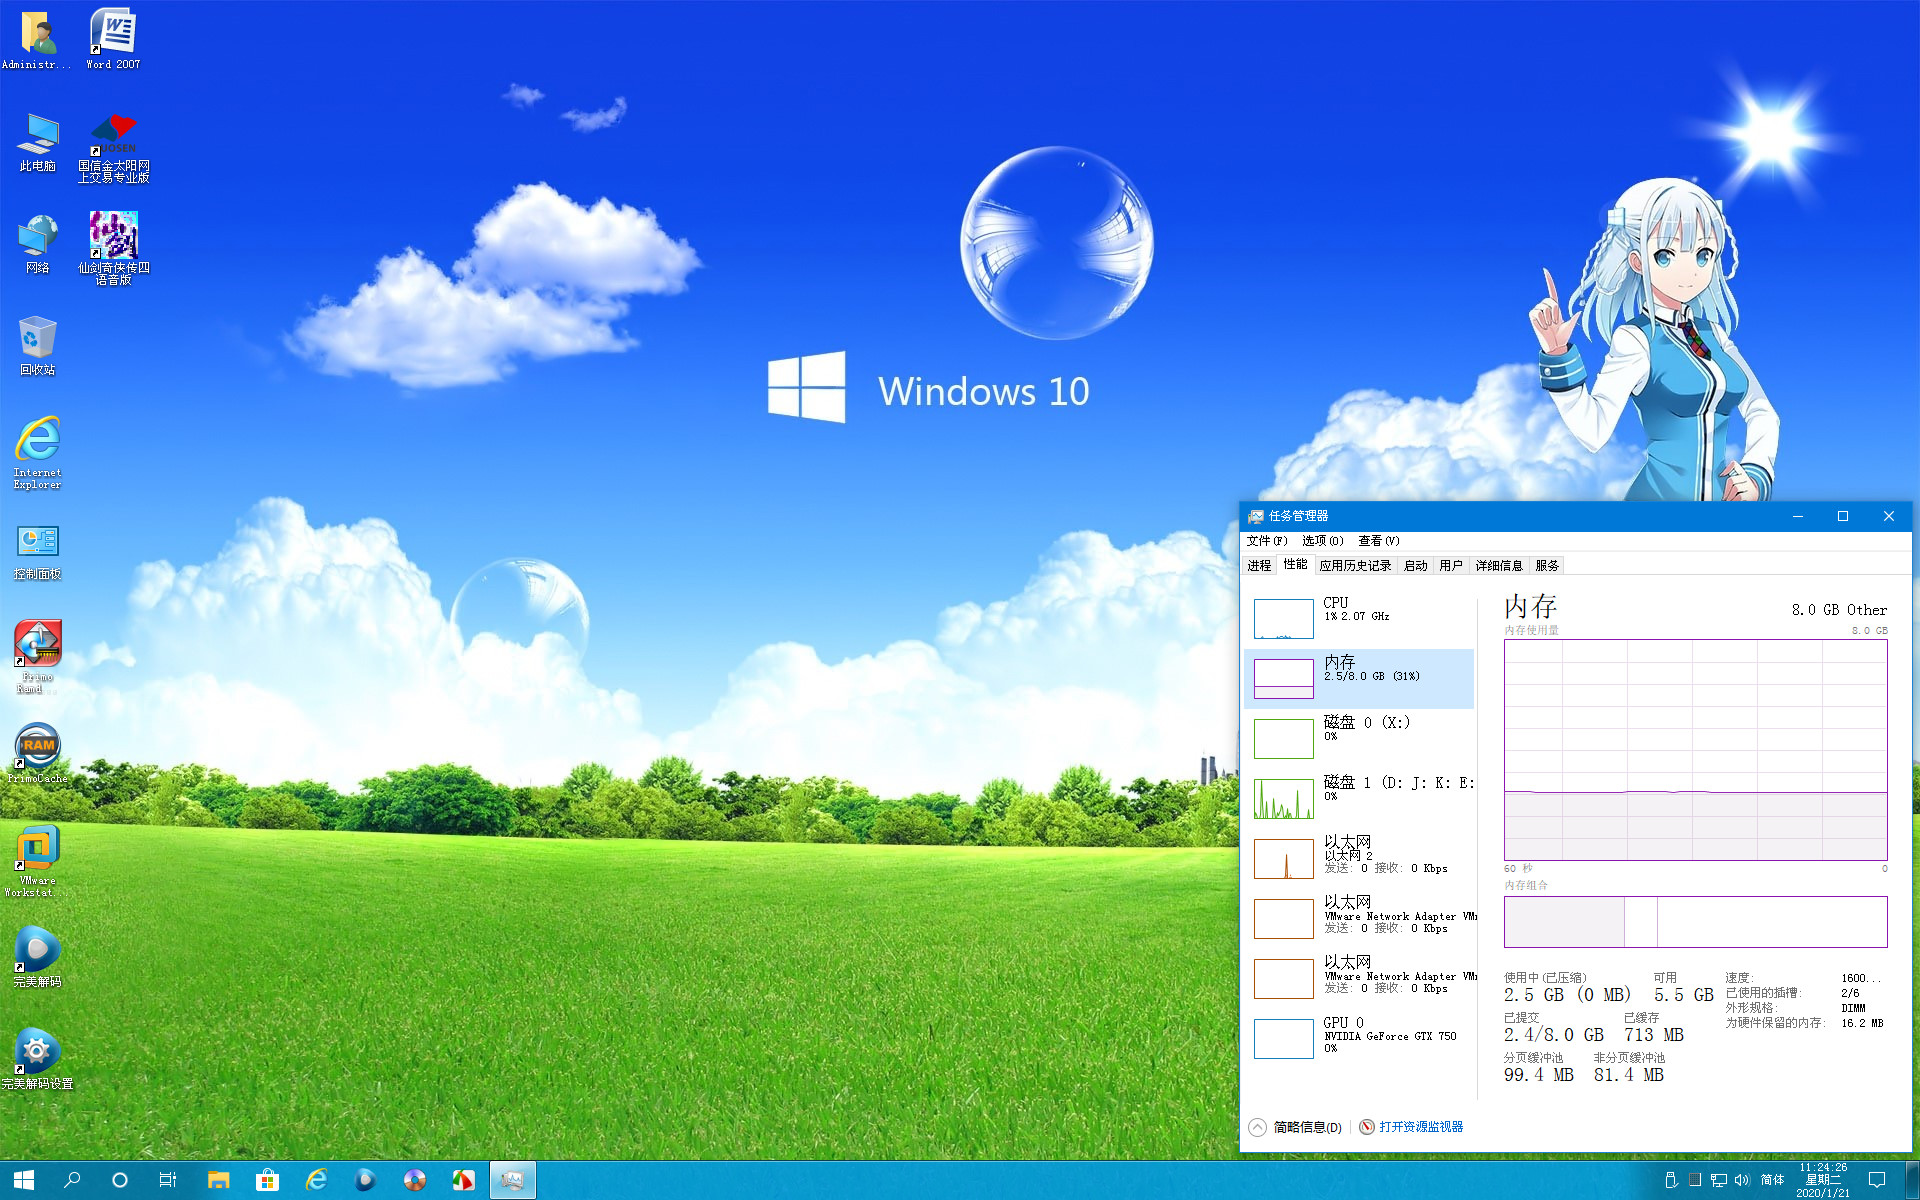The width and height of the screenshot is (1920, 1200).
Task: Open 打开资源监视器 link
Action: [1411, 1127]
